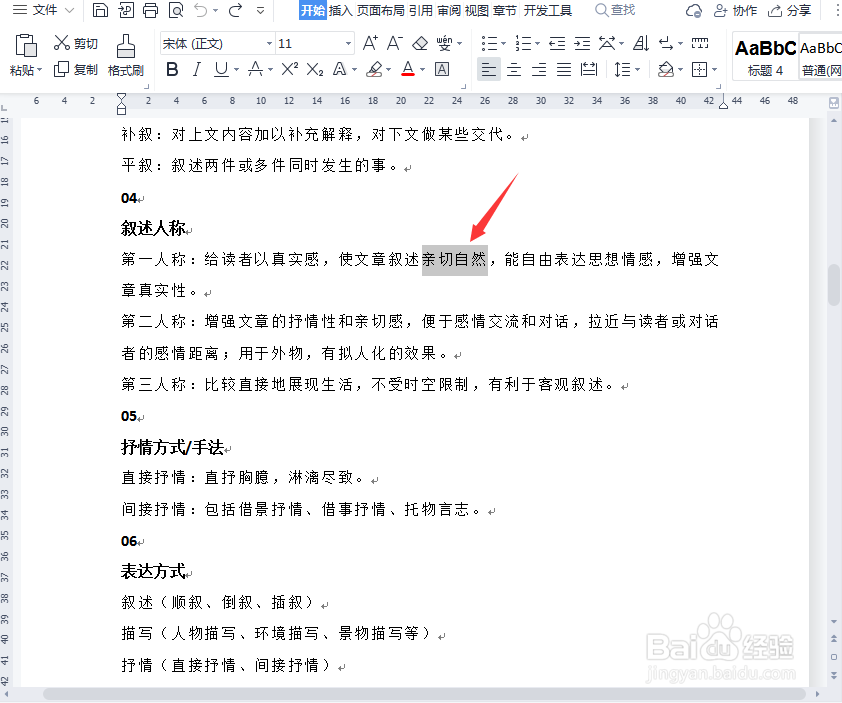
Task: Switch to the 插入 ribbon tab
Action: [340, 11]
